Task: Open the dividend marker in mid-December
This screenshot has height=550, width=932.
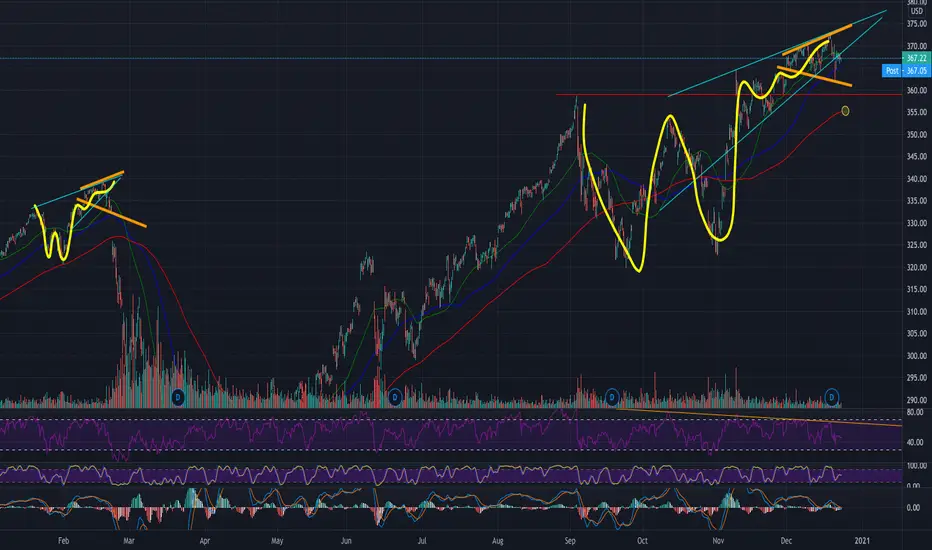Action: click(x=832, y=397)
